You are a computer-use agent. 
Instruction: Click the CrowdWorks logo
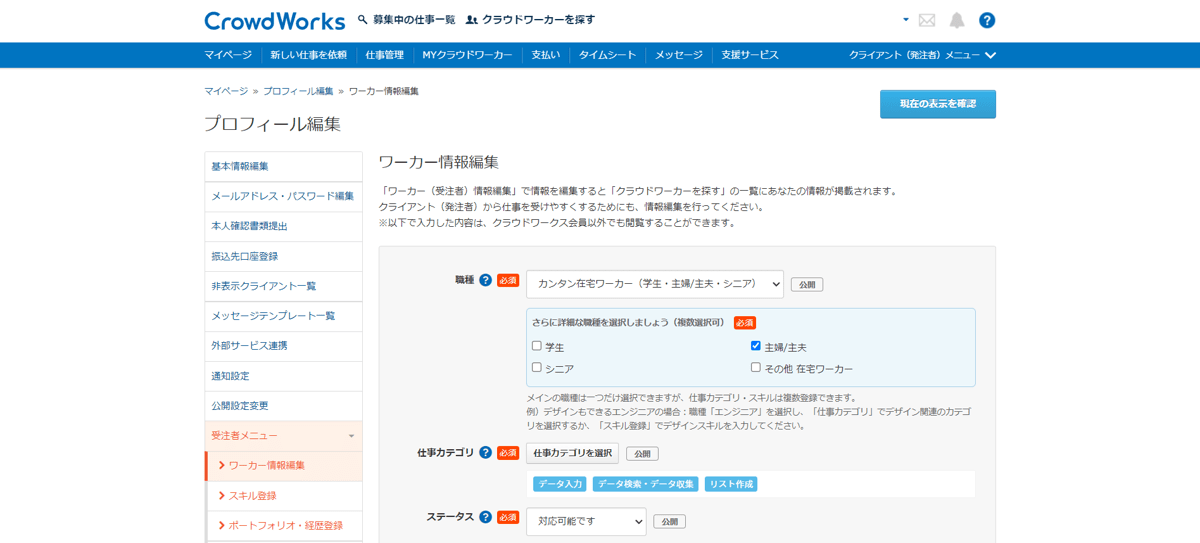coord(274,20)
